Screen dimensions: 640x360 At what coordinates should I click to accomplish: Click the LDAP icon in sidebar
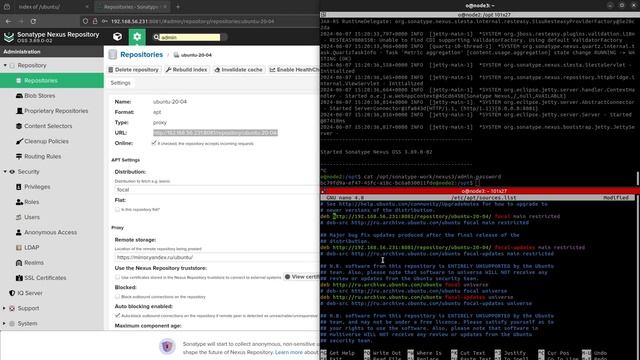[x=19, y=247]
